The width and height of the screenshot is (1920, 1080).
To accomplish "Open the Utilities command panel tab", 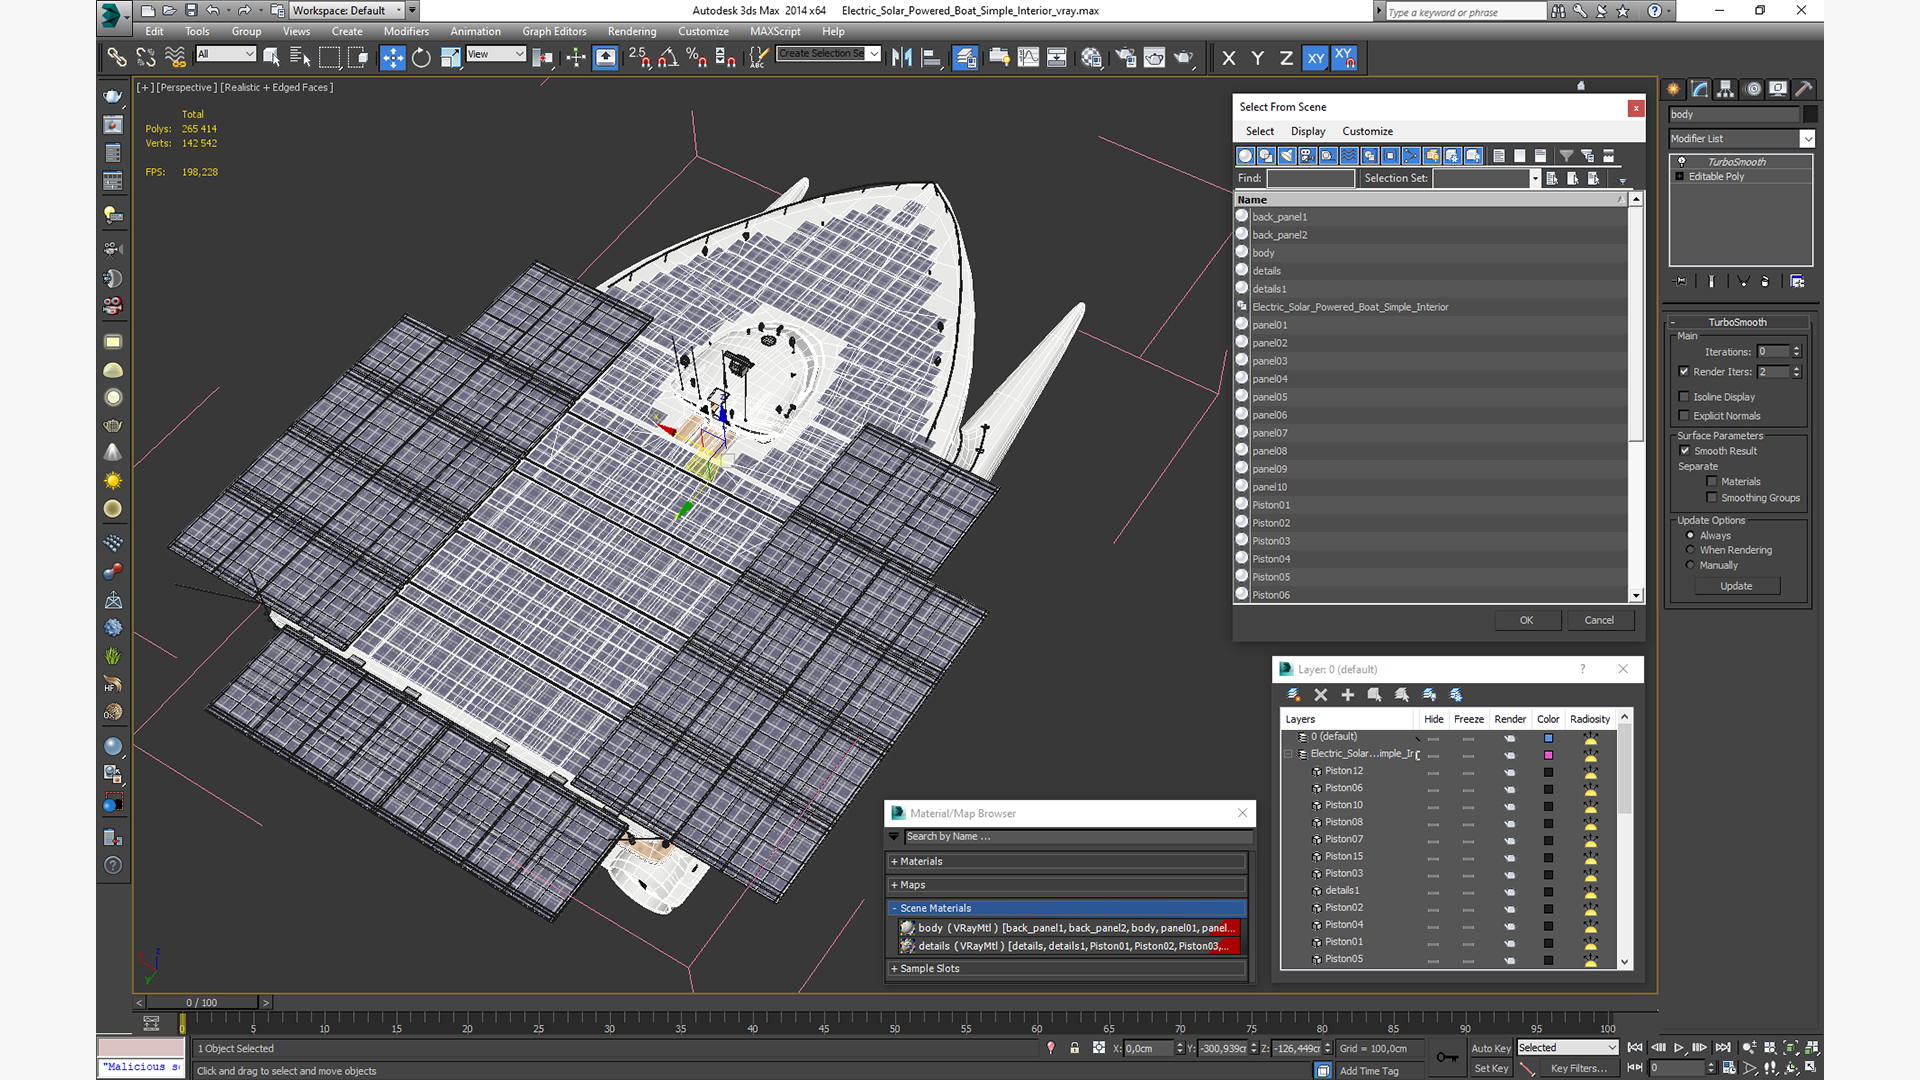I will coord(1804,89).
